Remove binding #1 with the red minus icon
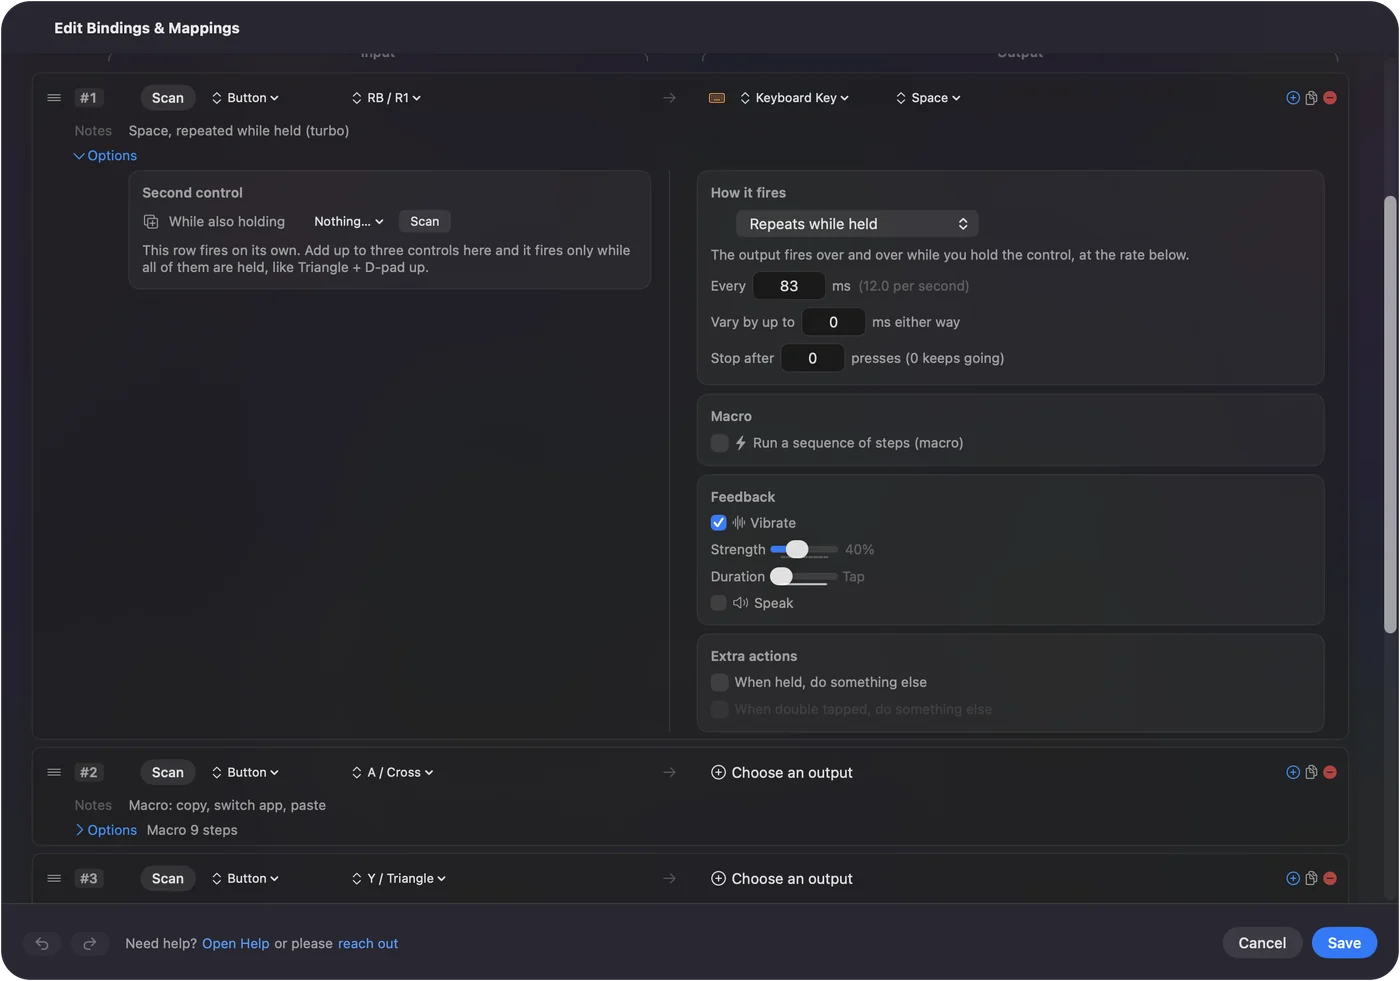The image size is (1400, 981). pos(1330,98)
